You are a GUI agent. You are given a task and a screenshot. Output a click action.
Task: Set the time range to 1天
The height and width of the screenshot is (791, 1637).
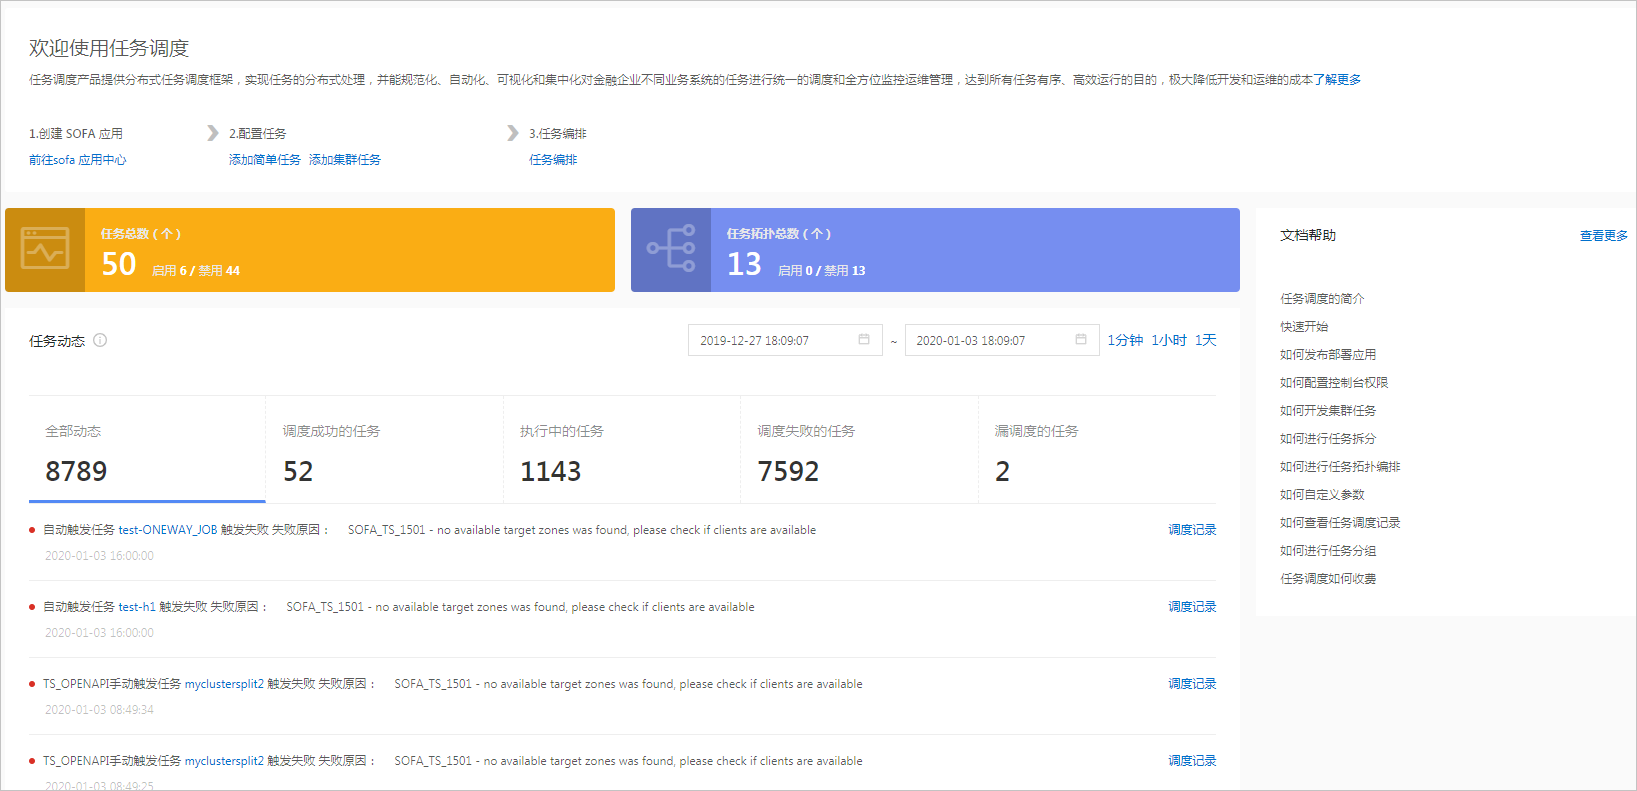pyautogui.click(x=1205, y=340)
